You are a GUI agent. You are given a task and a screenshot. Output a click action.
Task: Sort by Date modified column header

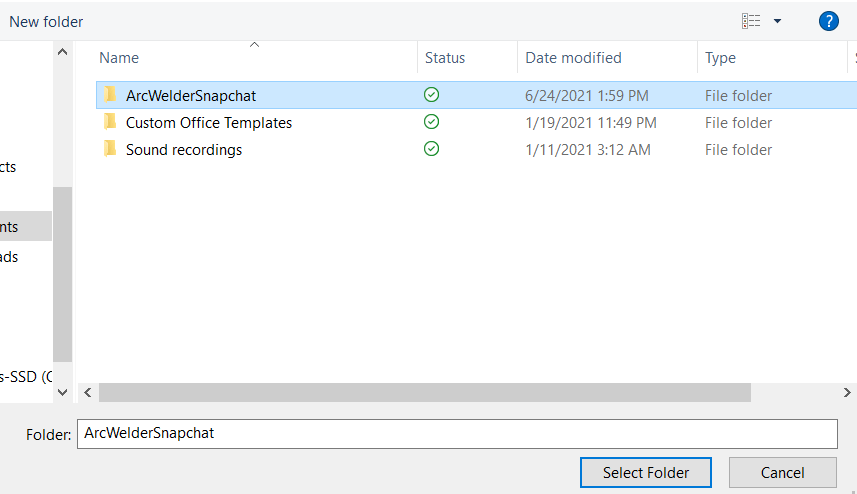coord(573,58)
